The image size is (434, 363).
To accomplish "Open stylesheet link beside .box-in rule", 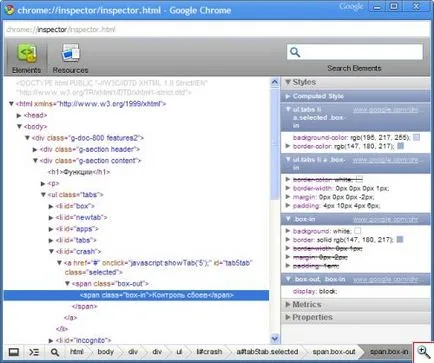I will pos(385,219).
